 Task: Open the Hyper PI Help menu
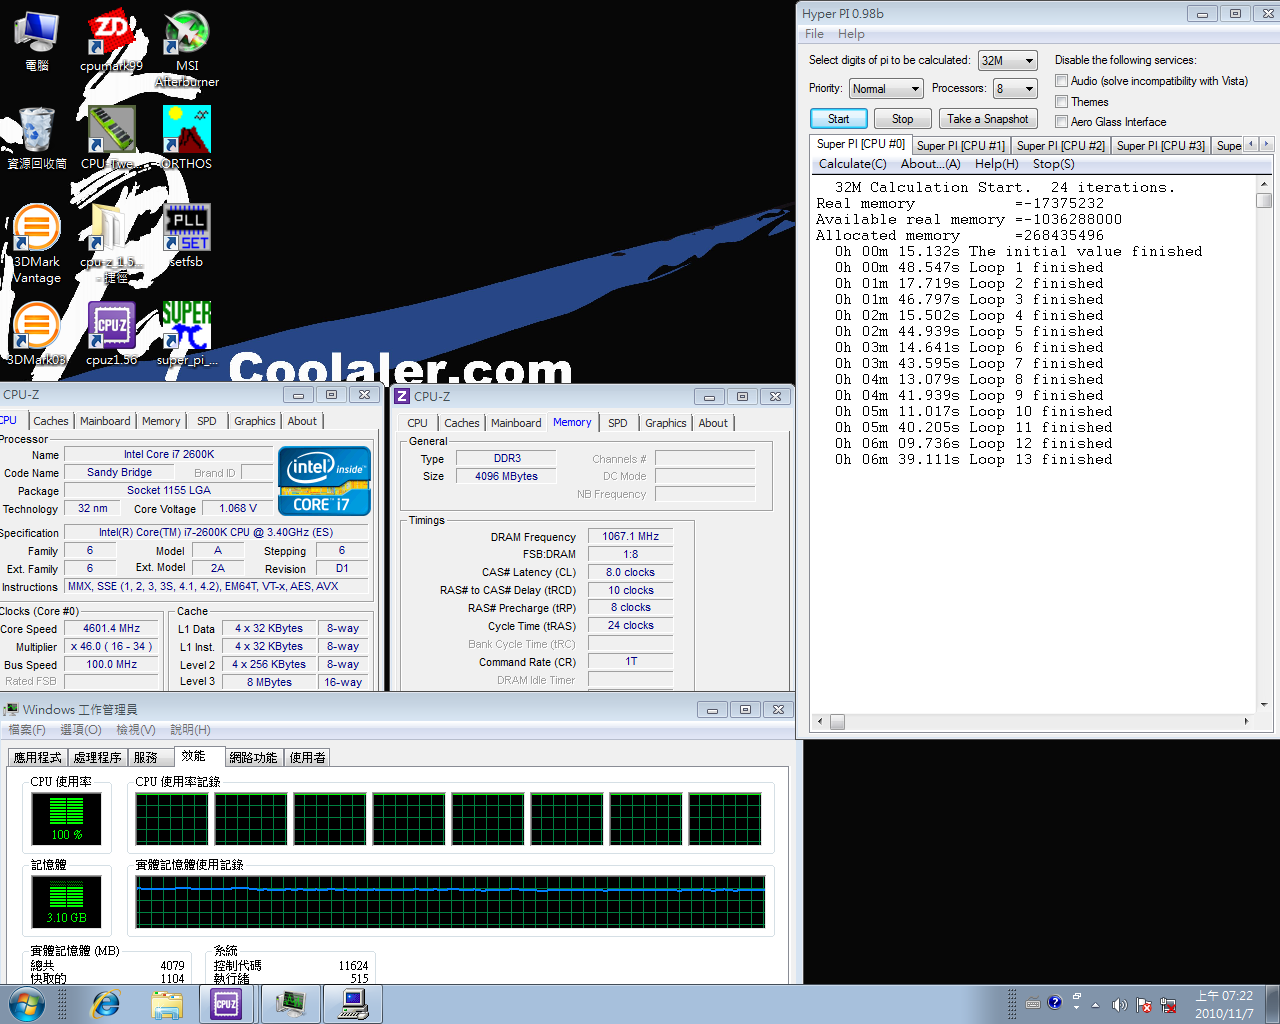click(851, 34)
